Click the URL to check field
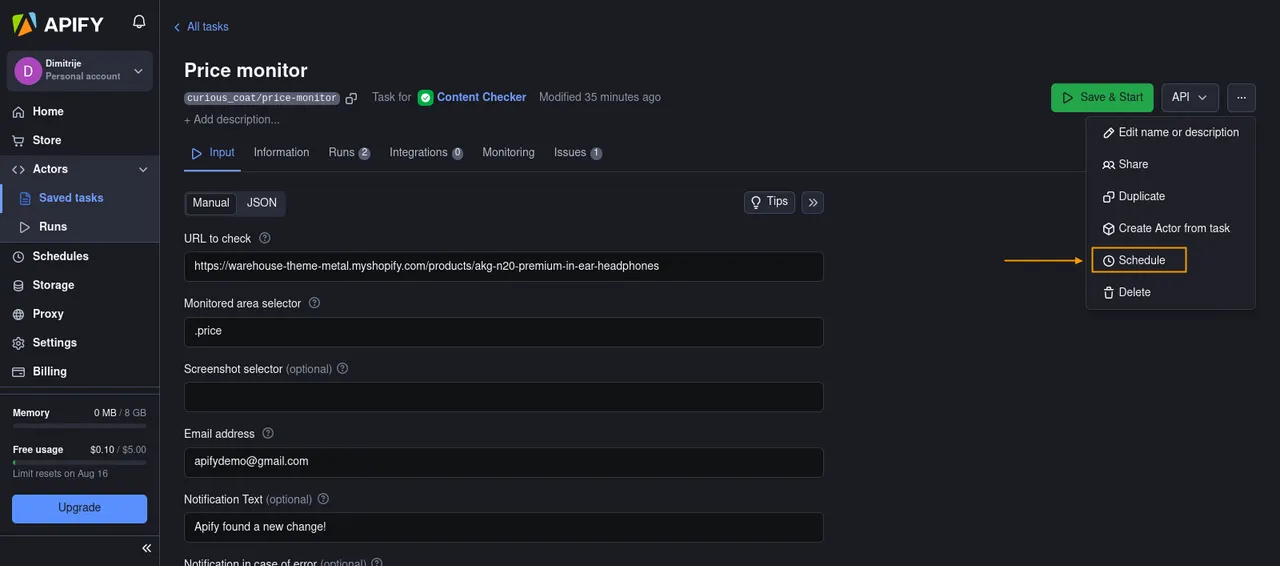This screenshot has height=566, width=1280. (x=503, y=267)
